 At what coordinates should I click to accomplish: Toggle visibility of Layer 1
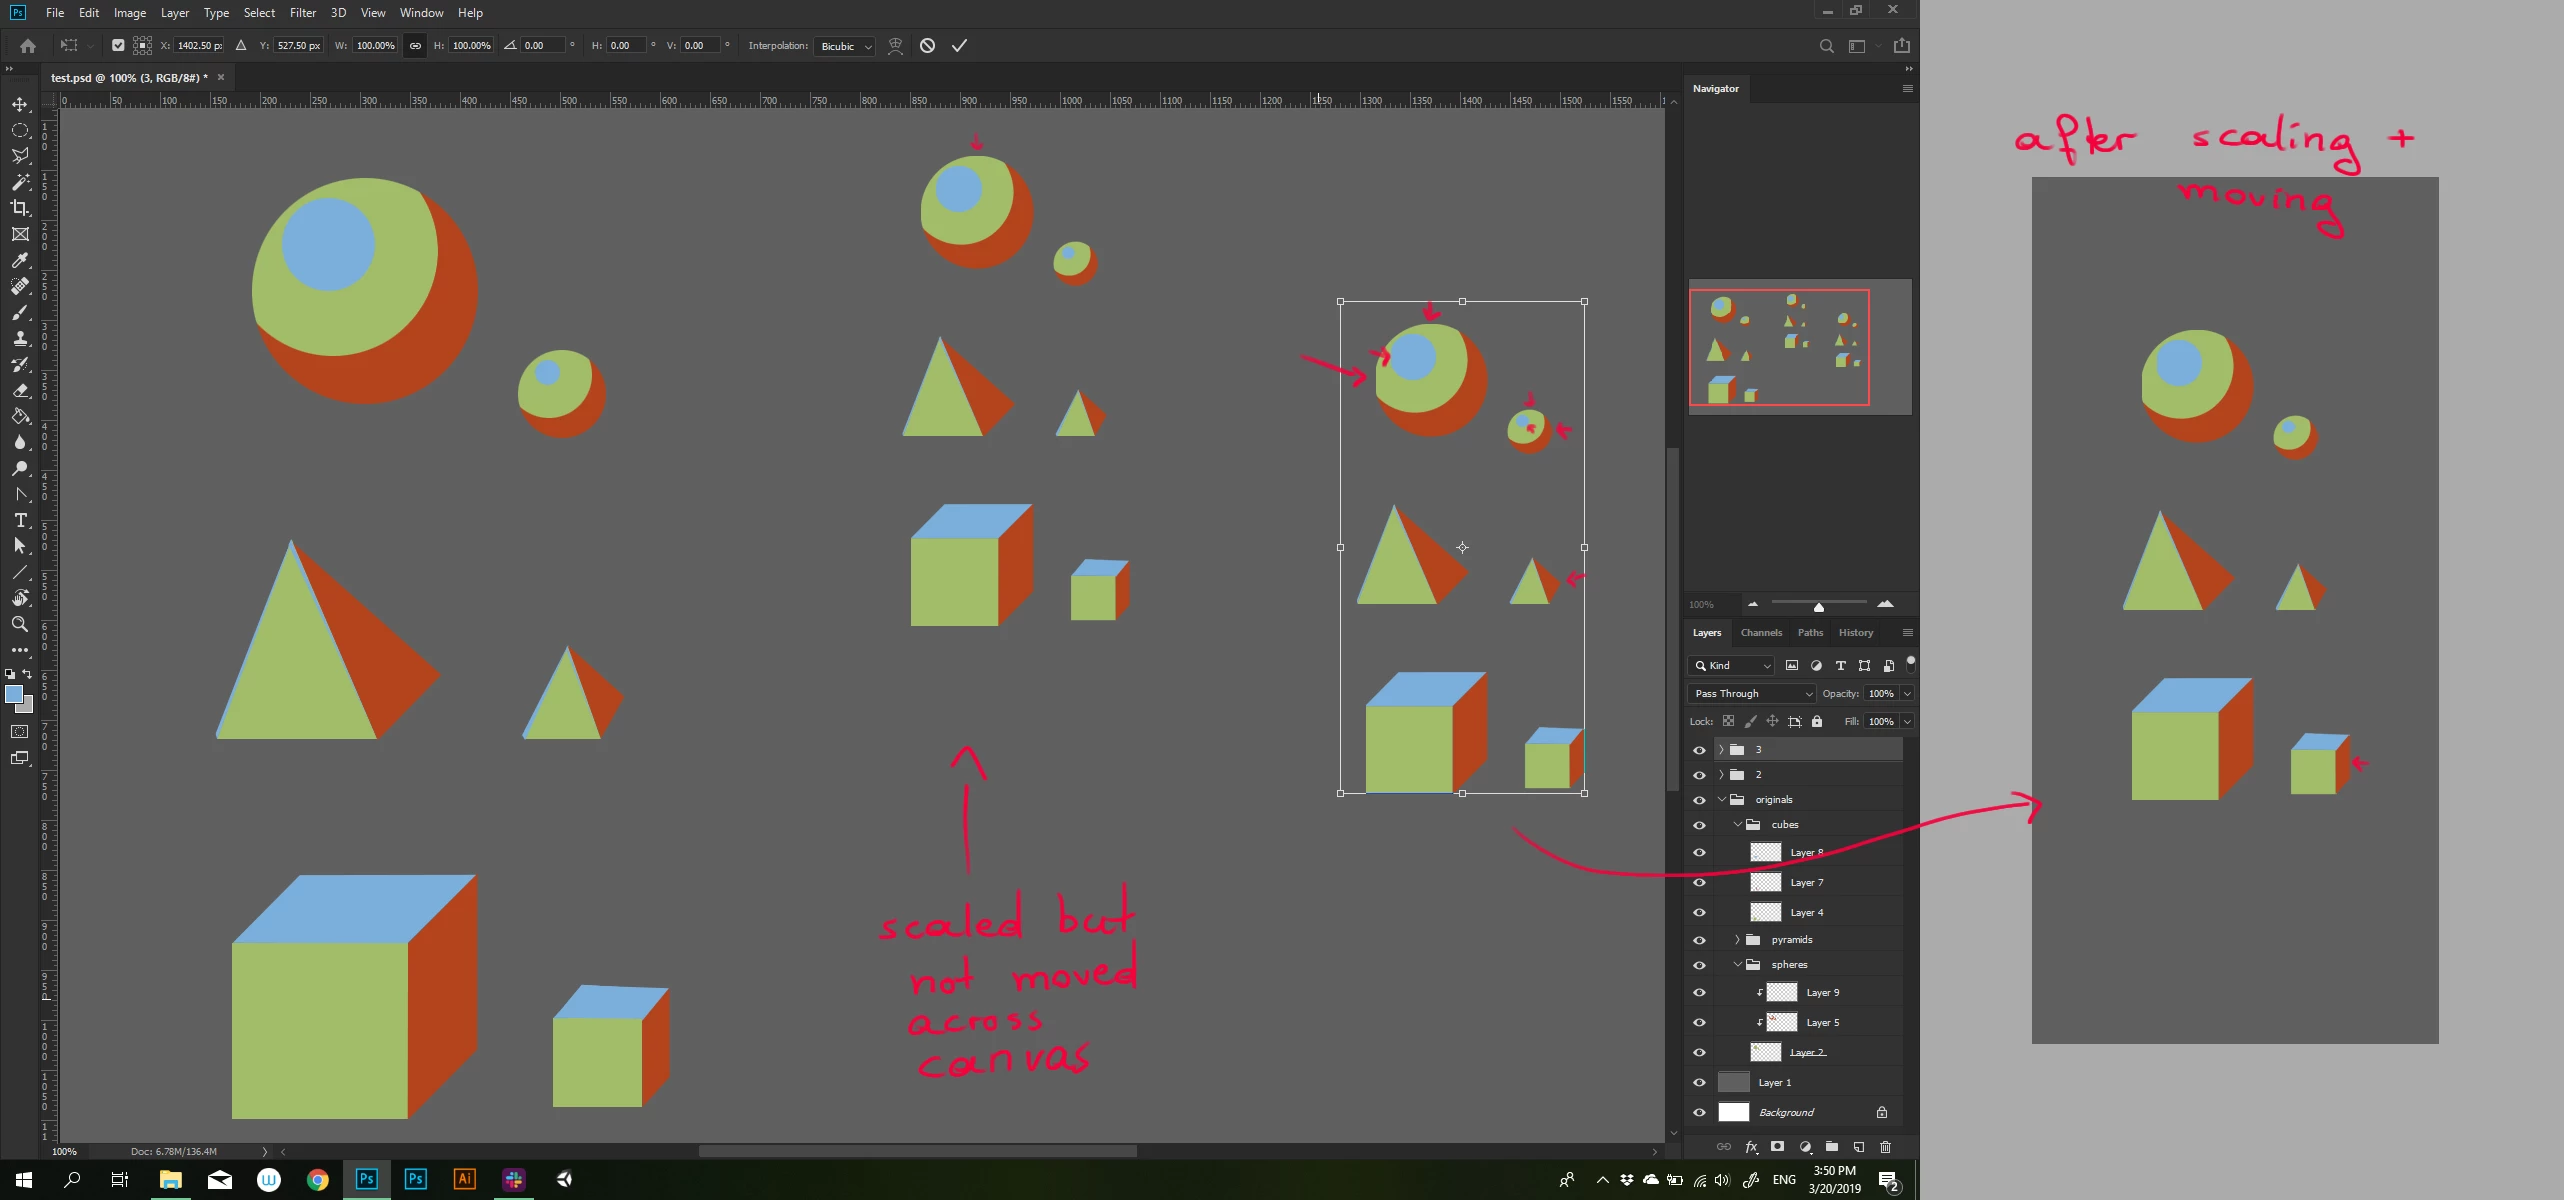click(1699, 1082)
